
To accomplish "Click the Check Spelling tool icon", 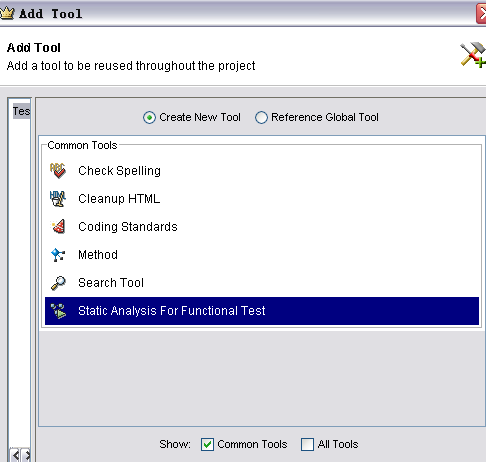I will click(x=58, y=171).
